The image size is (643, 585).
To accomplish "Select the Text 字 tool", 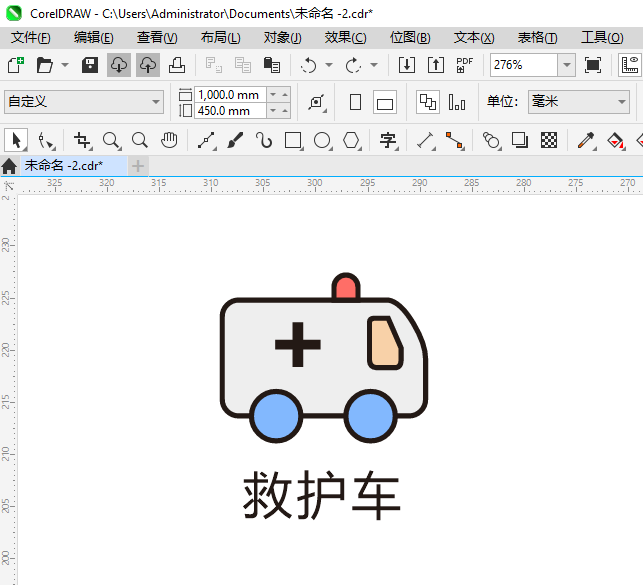I will coord(388,141).
